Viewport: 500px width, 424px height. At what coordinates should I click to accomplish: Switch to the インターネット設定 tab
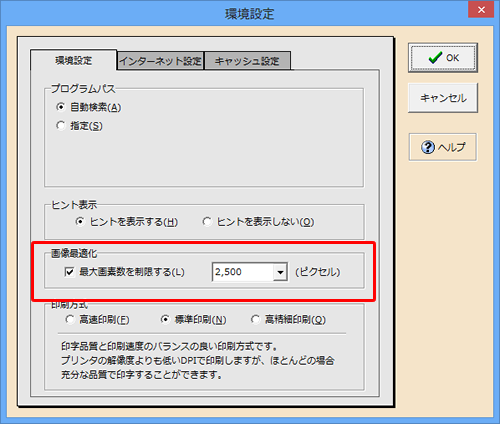[161, 61]
